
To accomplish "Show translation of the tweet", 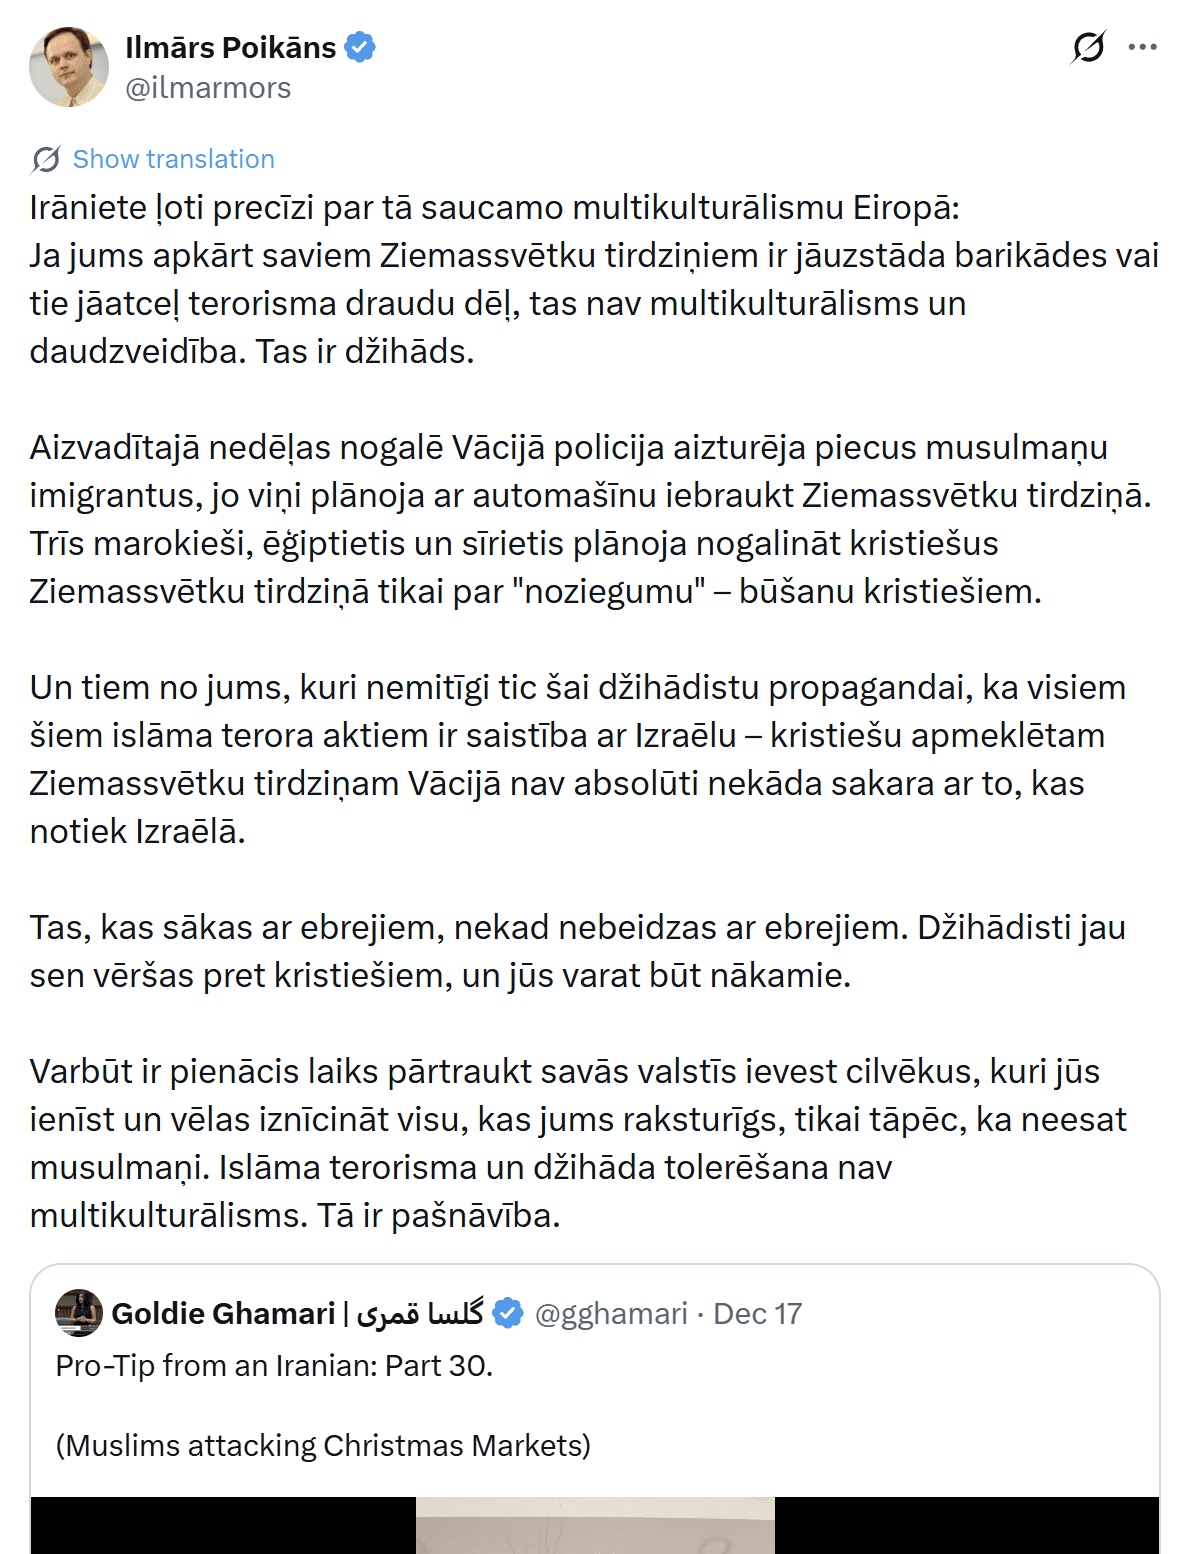I will point(173,159).
